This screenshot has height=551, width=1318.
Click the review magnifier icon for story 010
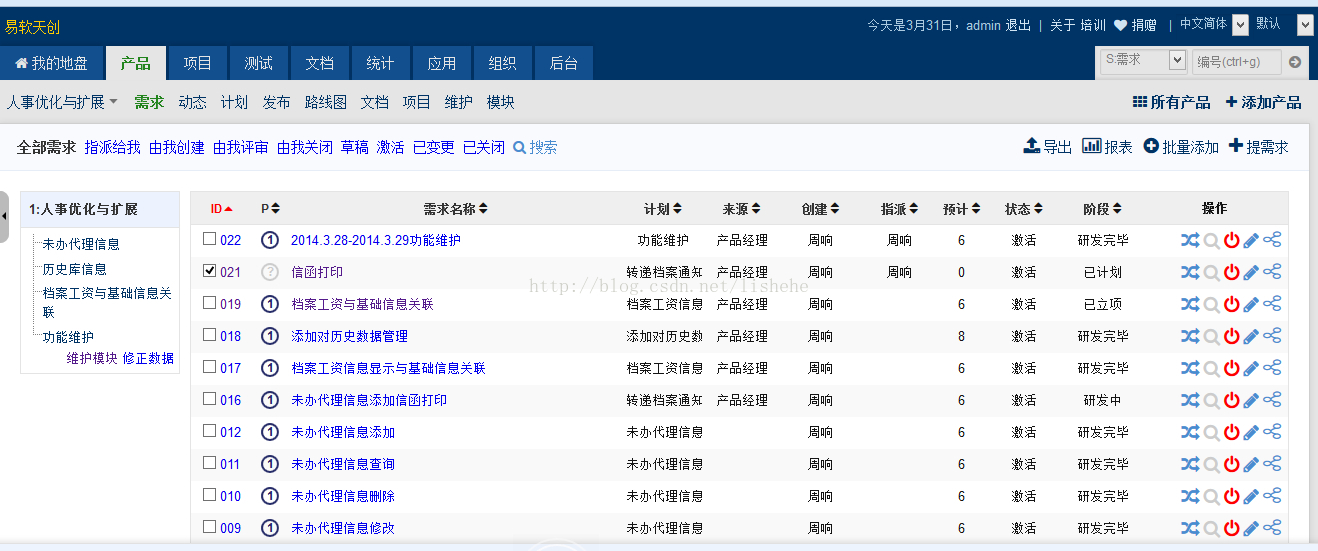point(1211,496)
